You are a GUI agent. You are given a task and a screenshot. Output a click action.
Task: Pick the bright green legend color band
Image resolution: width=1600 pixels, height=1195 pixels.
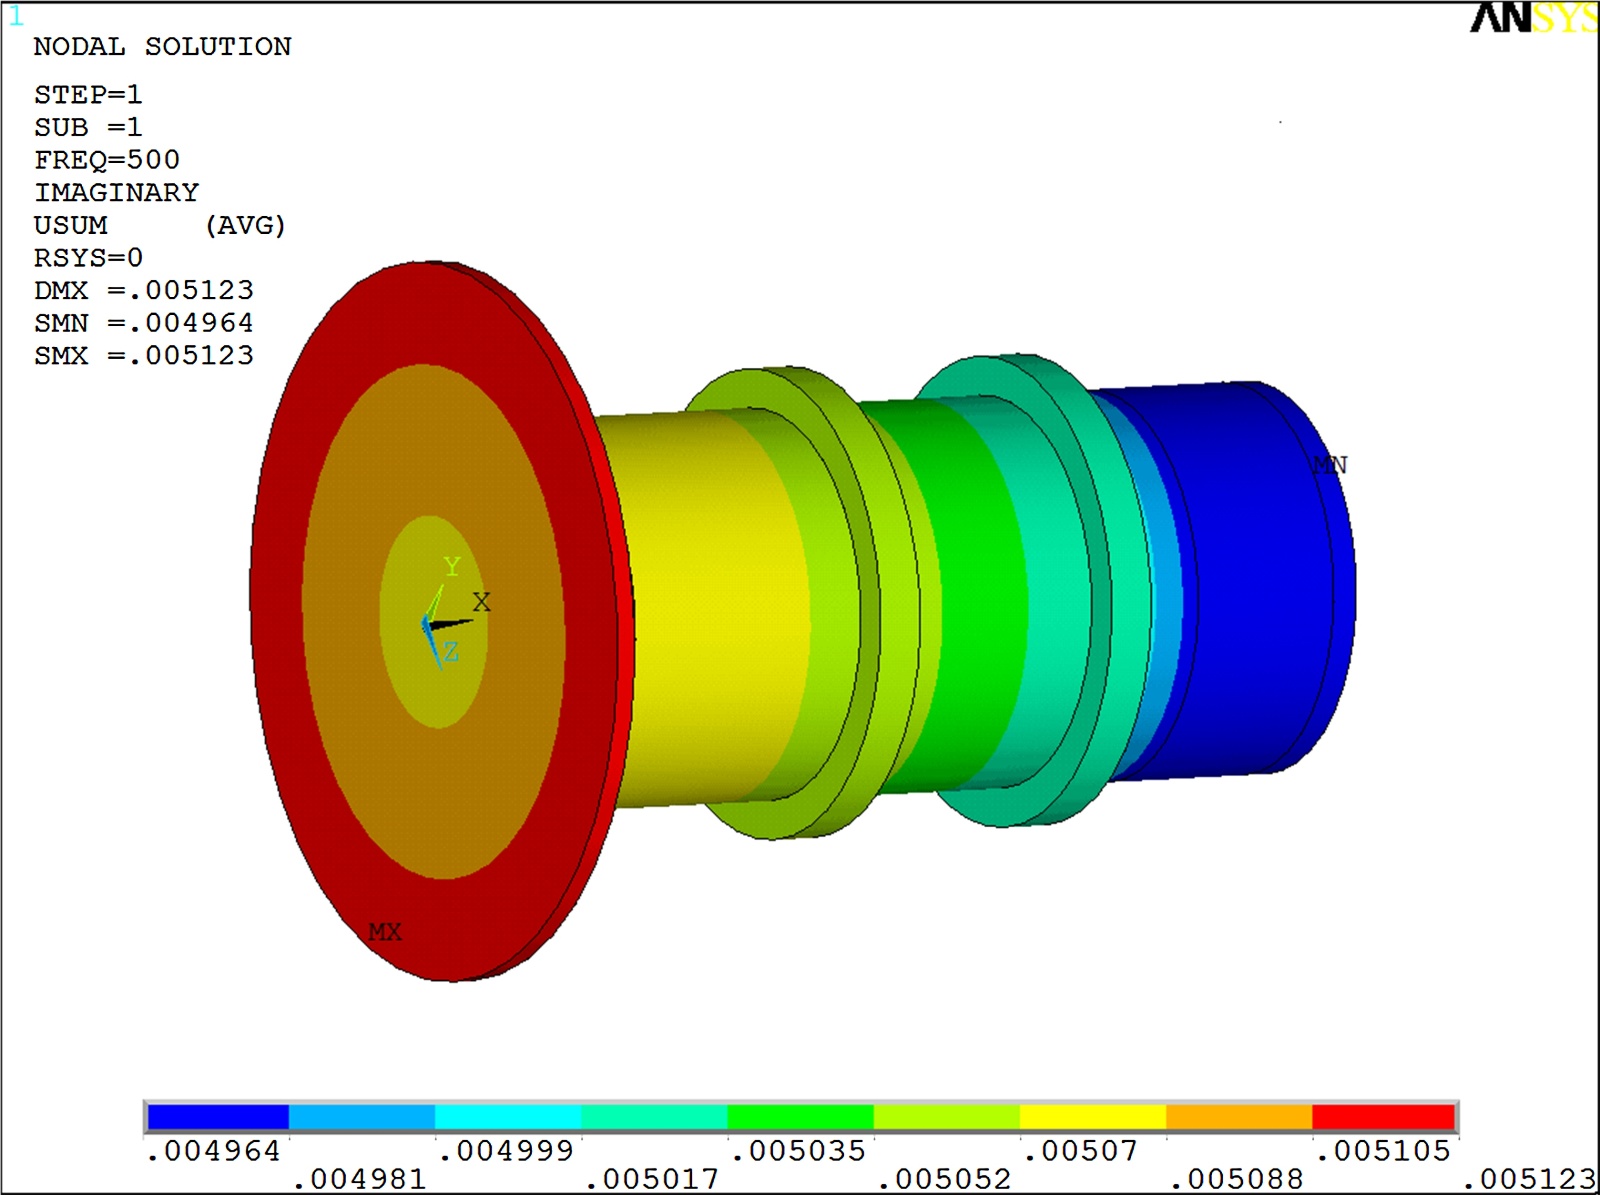click(x=800, y=1117)
